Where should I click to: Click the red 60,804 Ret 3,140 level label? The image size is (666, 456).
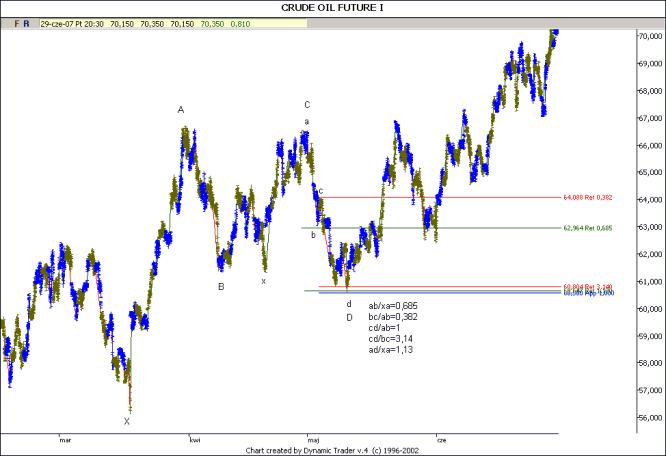pyautogui.click(x=588, y=287)
